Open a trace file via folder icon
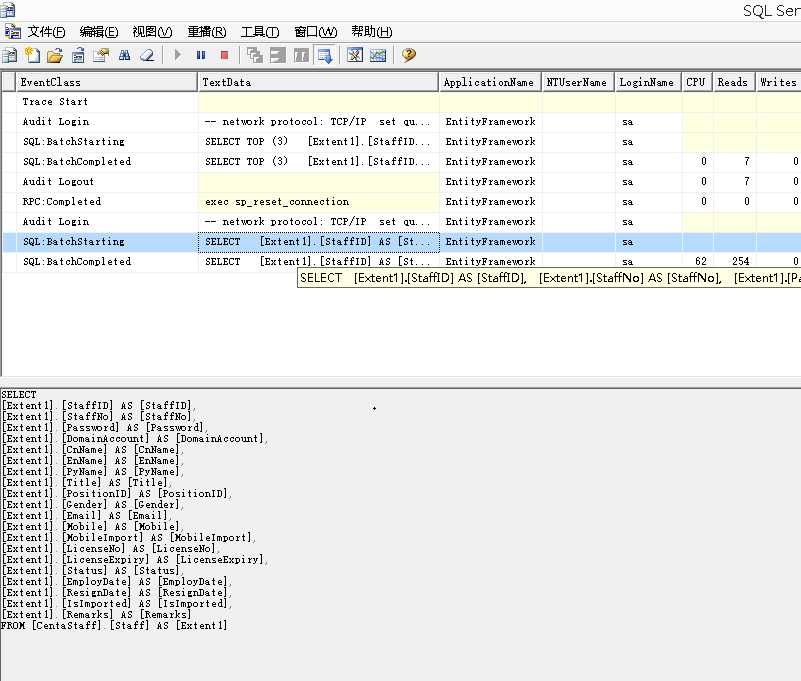This screenshot has width=801, height=681. [55, 55]
